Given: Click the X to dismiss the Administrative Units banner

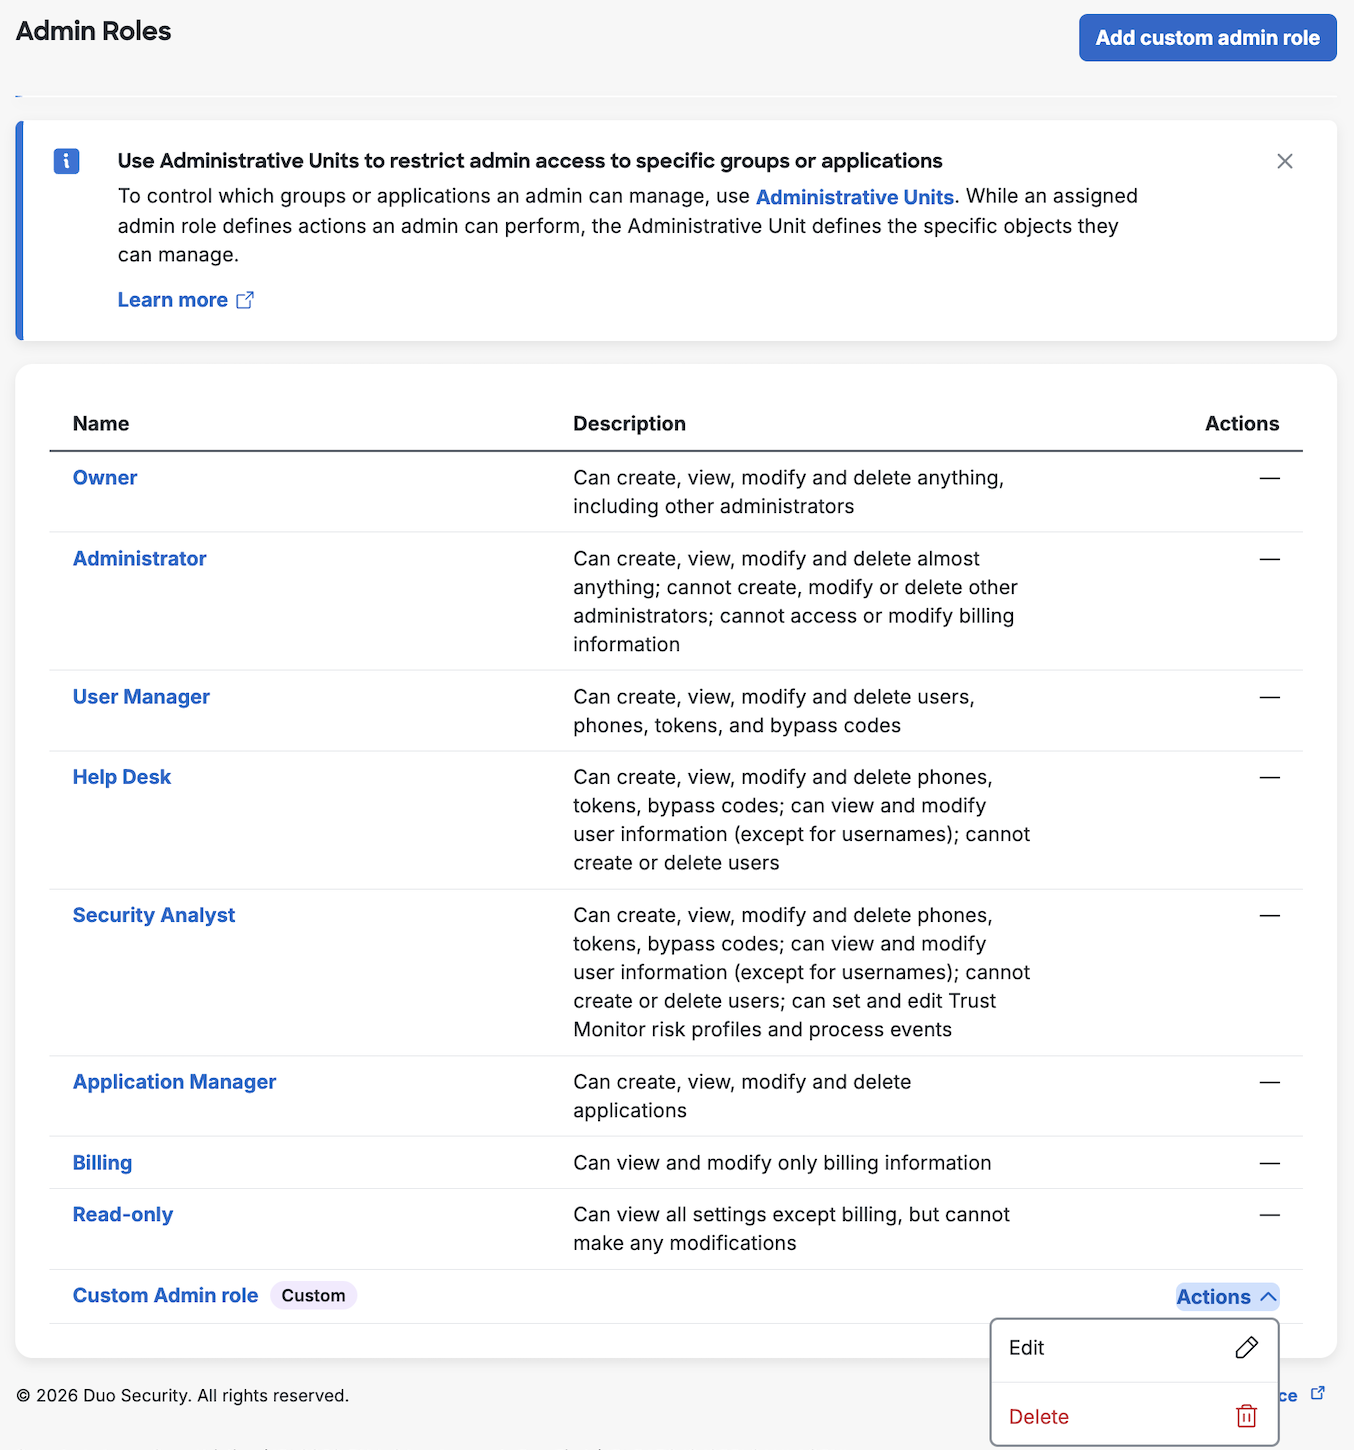Looking at the screenshot, I should pos(1285,161).
